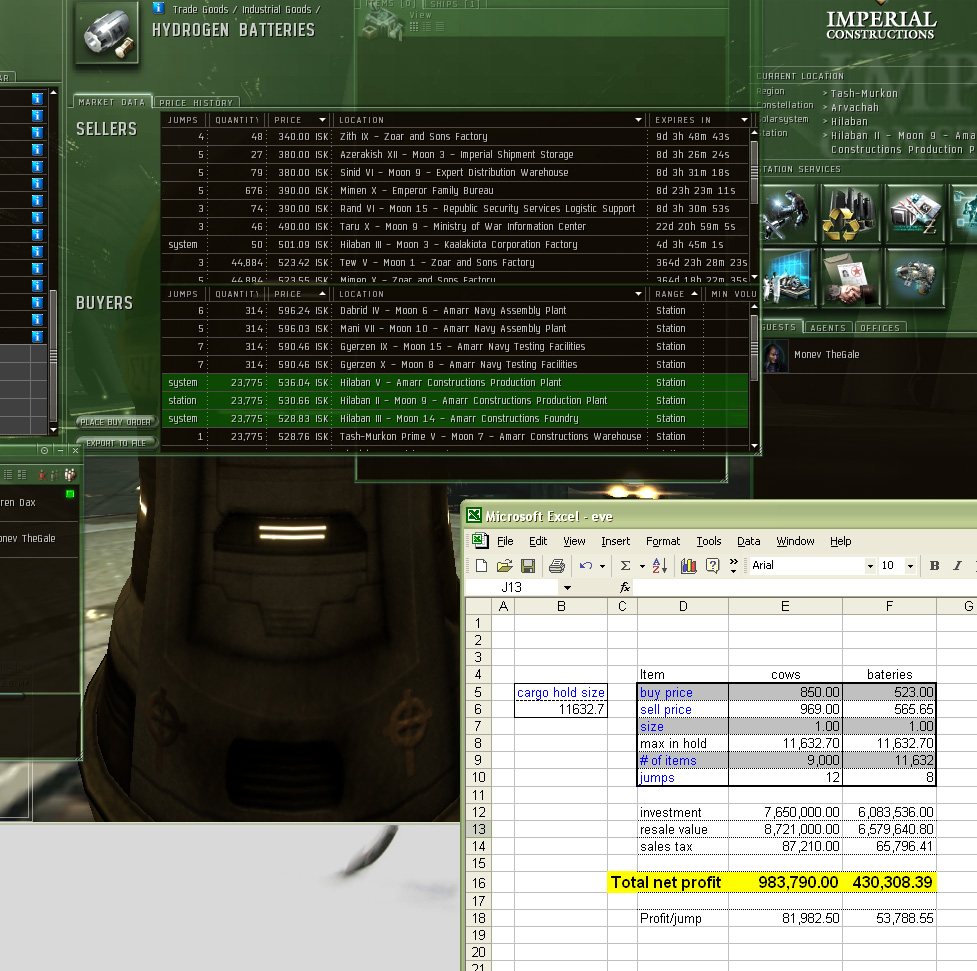977x971 pixels.
Task: Undo last action in Excel toolbar
Action: click(586, 565)
